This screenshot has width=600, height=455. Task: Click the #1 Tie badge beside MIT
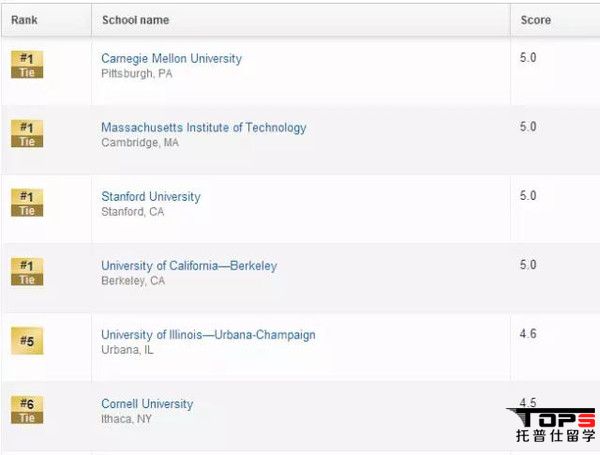27,134
